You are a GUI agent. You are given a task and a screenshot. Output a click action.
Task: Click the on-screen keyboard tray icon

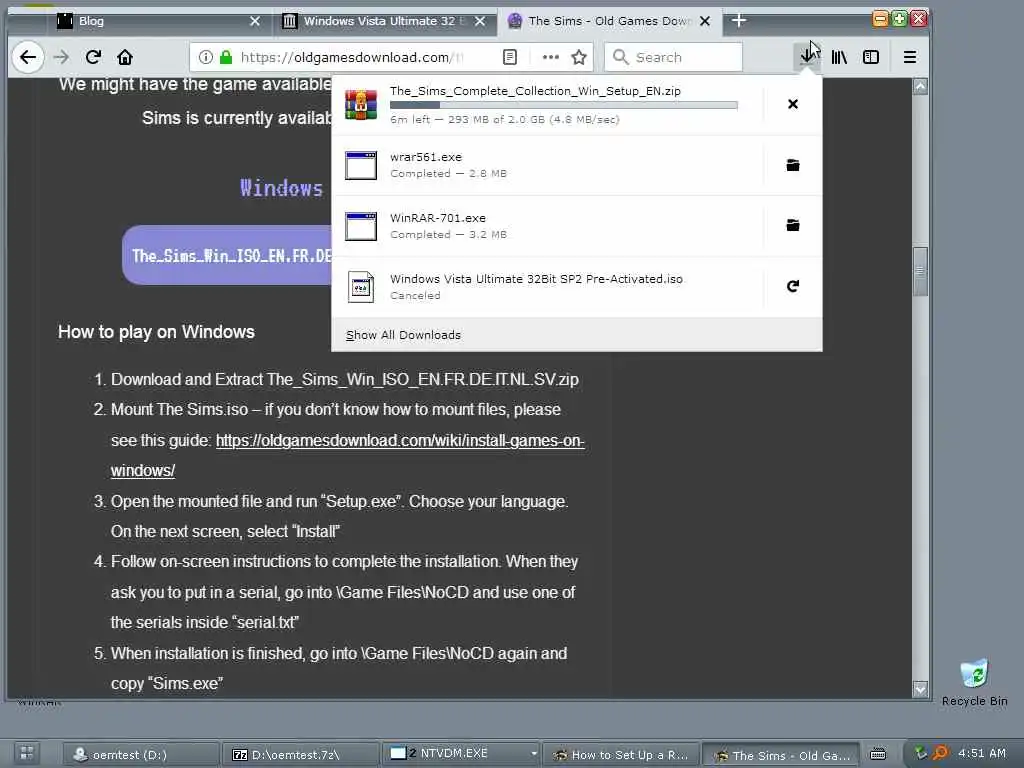click(878, 754)
